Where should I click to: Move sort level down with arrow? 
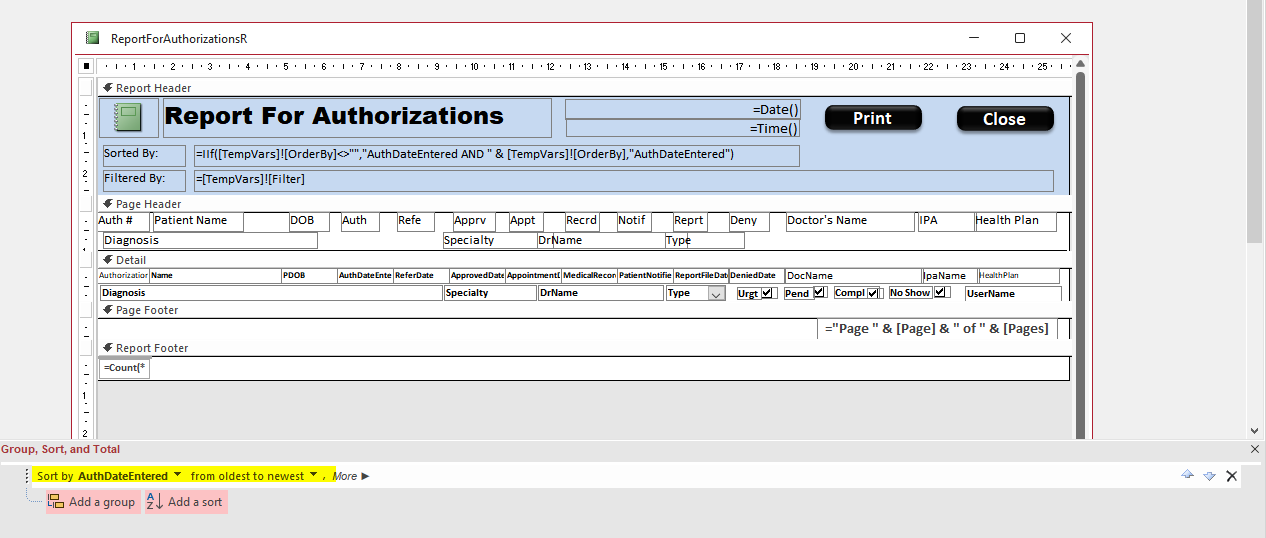coord(1209,476)
